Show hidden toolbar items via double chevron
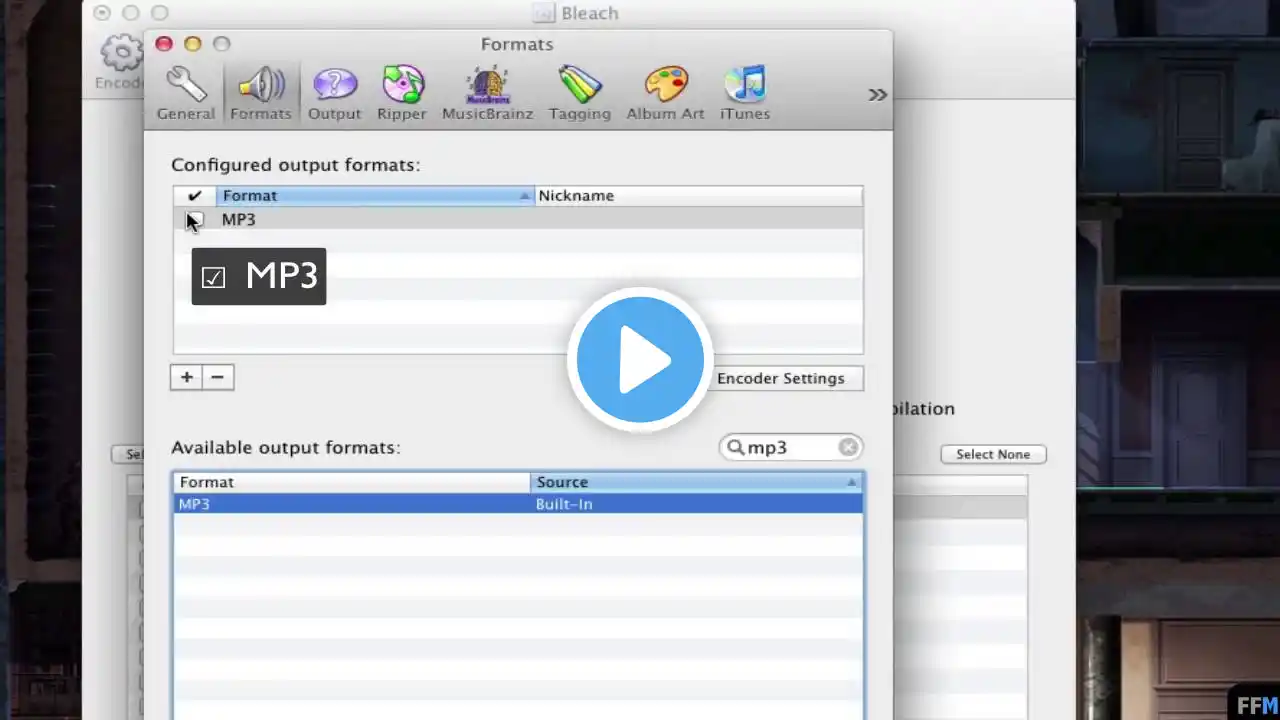This screenshot has width=1280, height=720. (877, 94)
